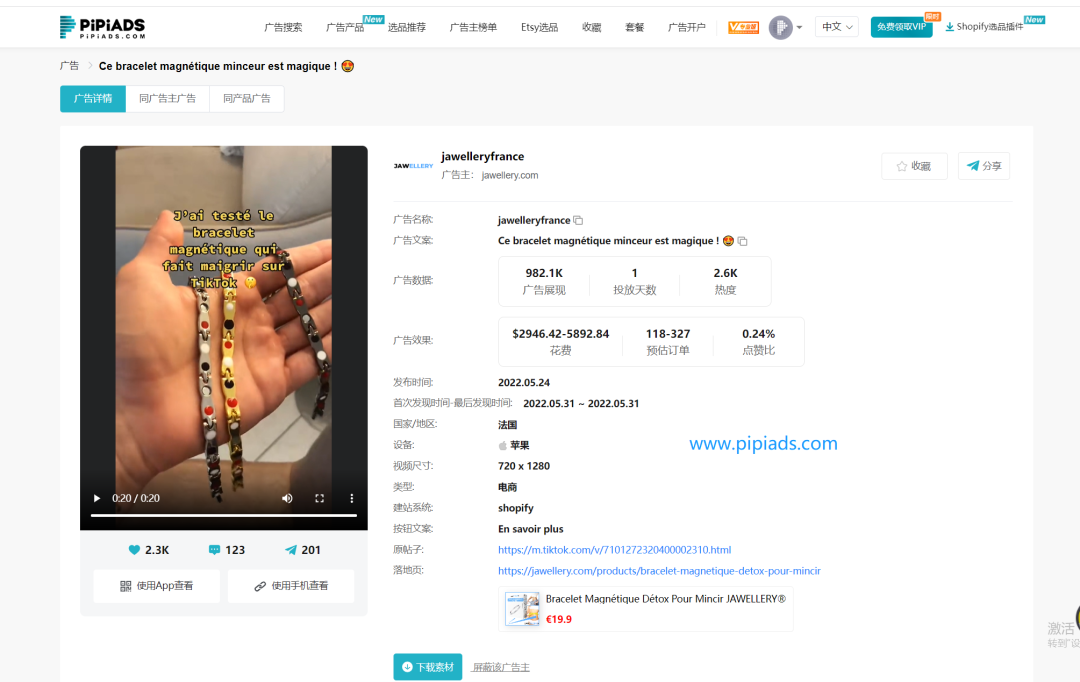Click the comments icon 123

[214, 550]
